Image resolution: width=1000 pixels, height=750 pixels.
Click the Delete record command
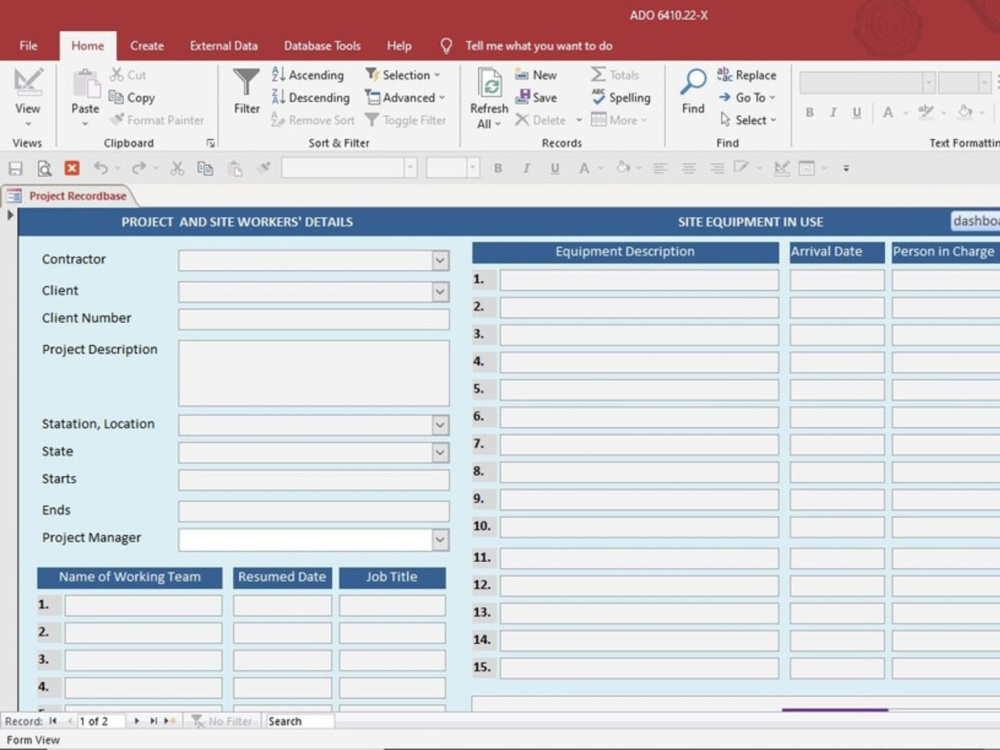coord(540,120)
